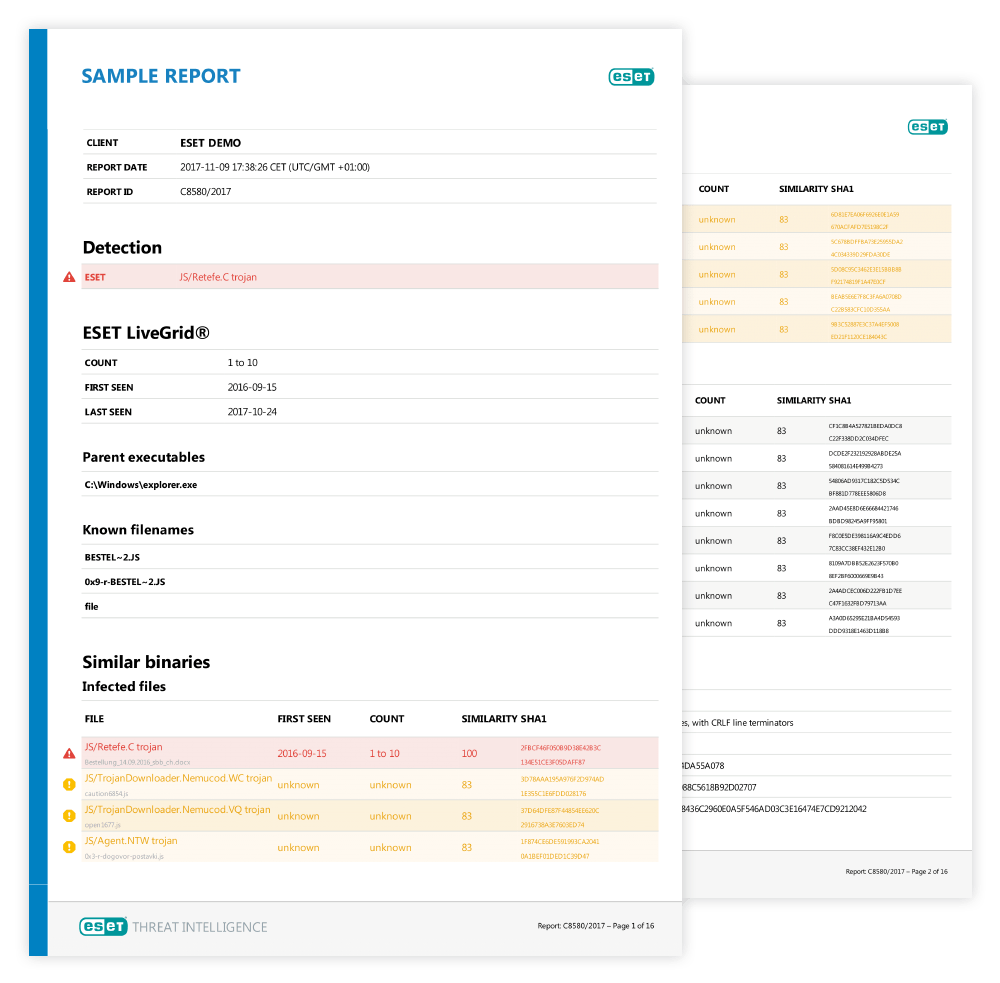Select JS/Retefe.C trojan in the Infected files table
Image resolution: width=1000 pixels, height=983 pixels.
[124, 747]
